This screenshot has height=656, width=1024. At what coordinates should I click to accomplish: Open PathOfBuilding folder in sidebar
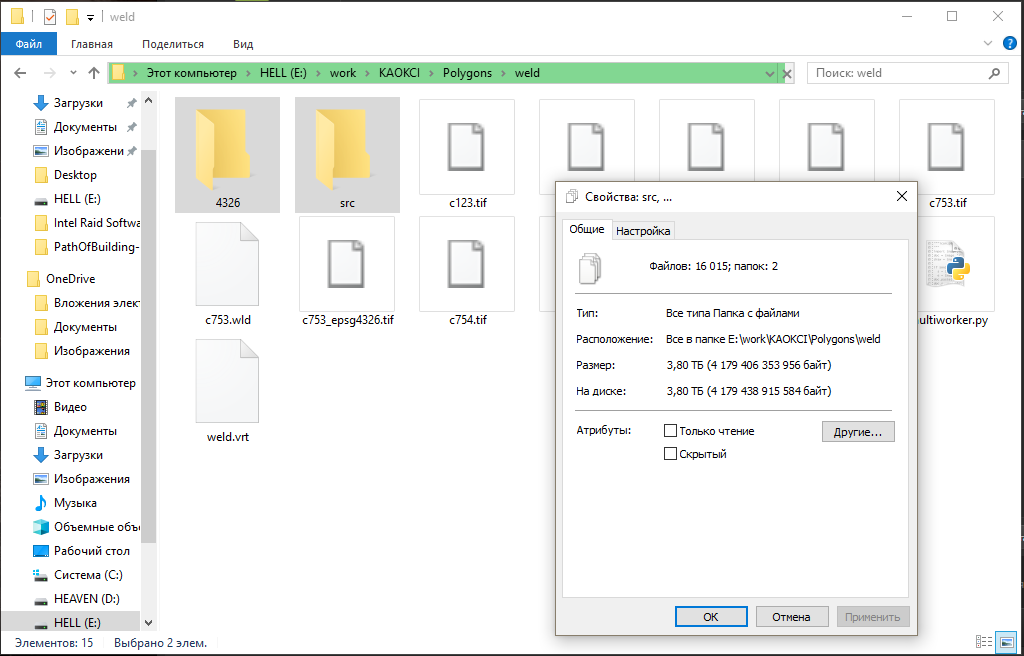(x=97, y=247)
